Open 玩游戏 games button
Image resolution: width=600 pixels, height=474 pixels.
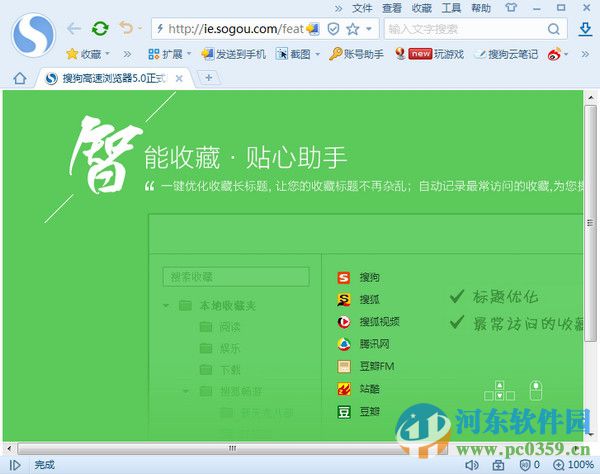[430, 54]
